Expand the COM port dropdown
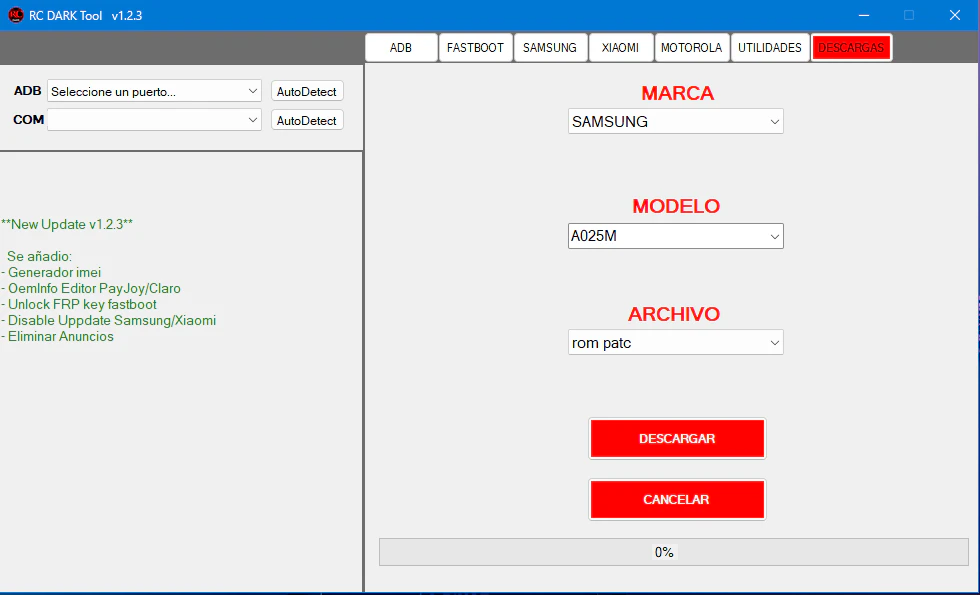The image size is (980, 595). click(154, 120)
